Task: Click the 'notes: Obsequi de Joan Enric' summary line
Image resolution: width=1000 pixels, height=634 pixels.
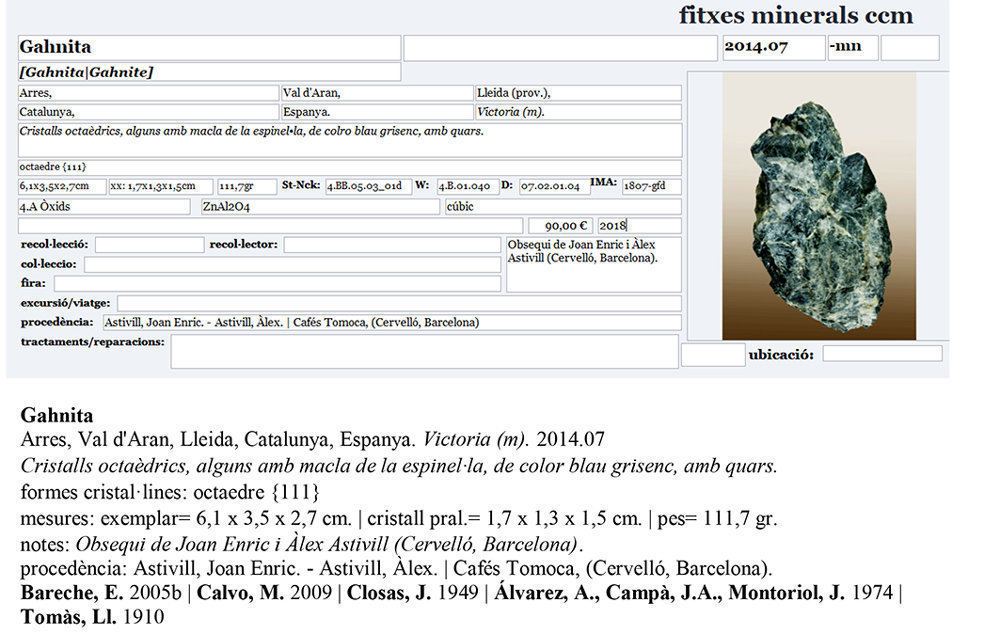Action: (x=302, y=544)
